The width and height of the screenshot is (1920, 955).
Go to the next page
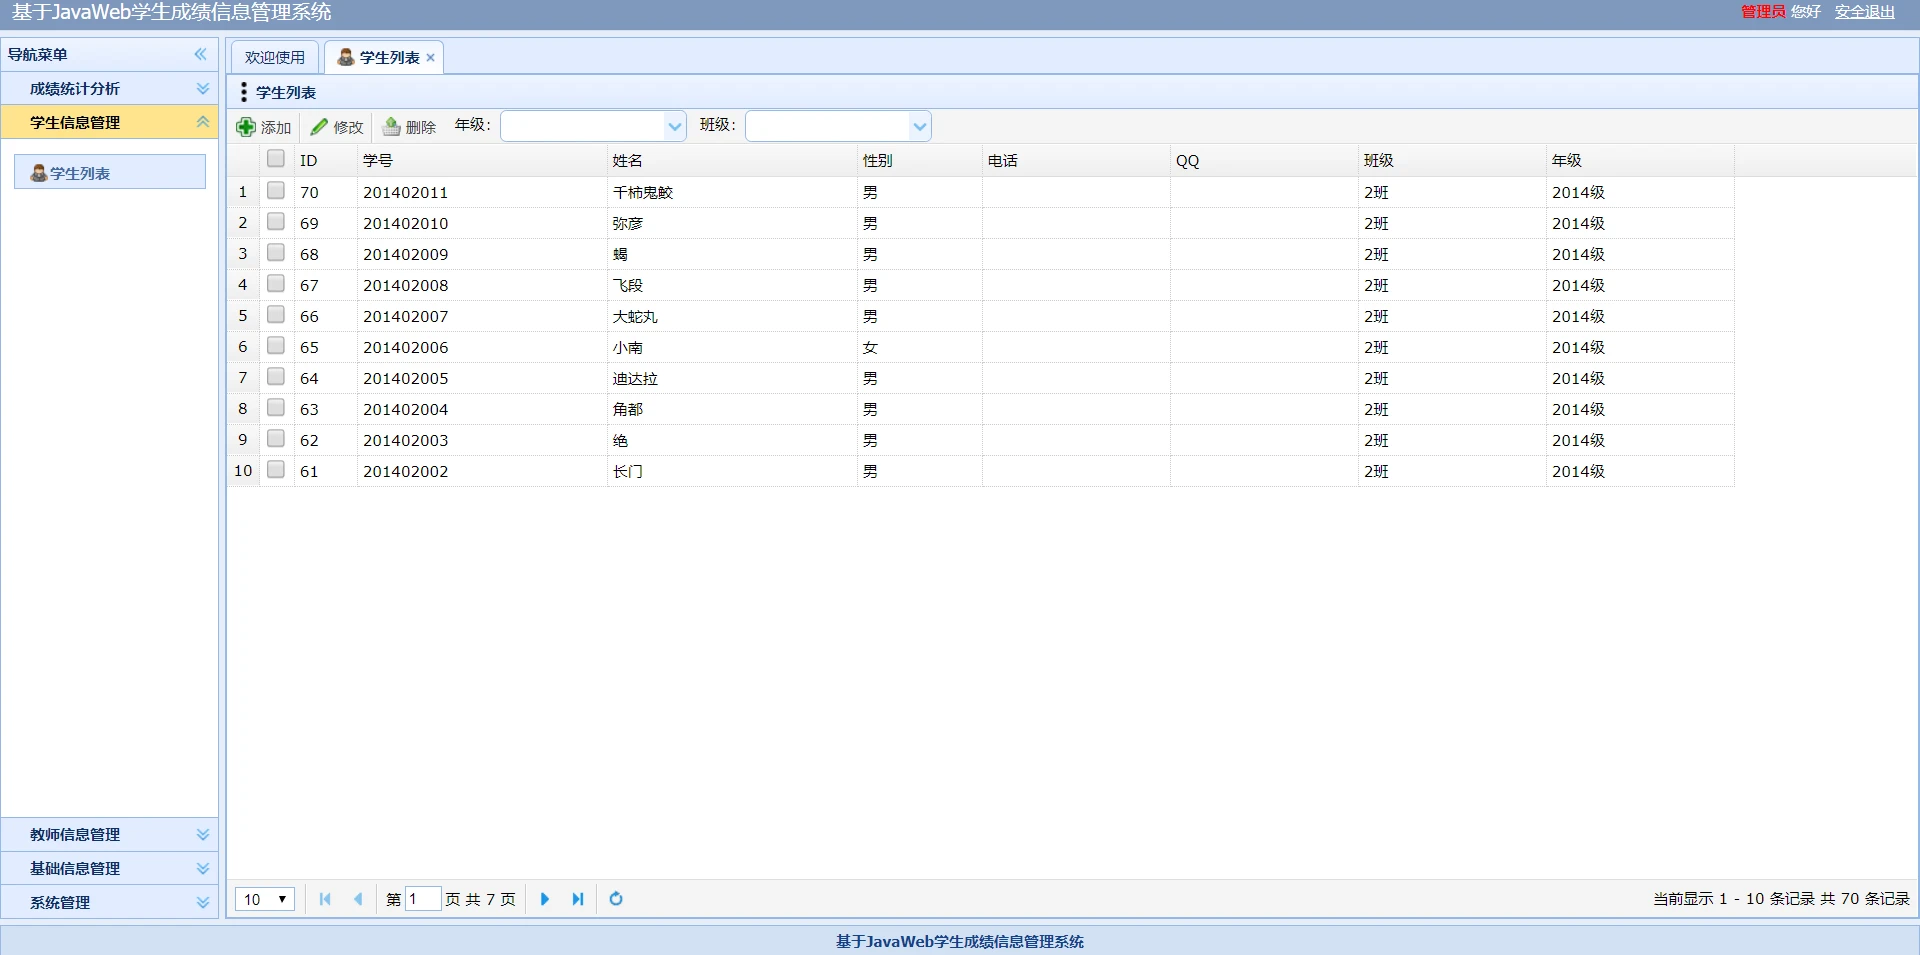tap(545, 899)
